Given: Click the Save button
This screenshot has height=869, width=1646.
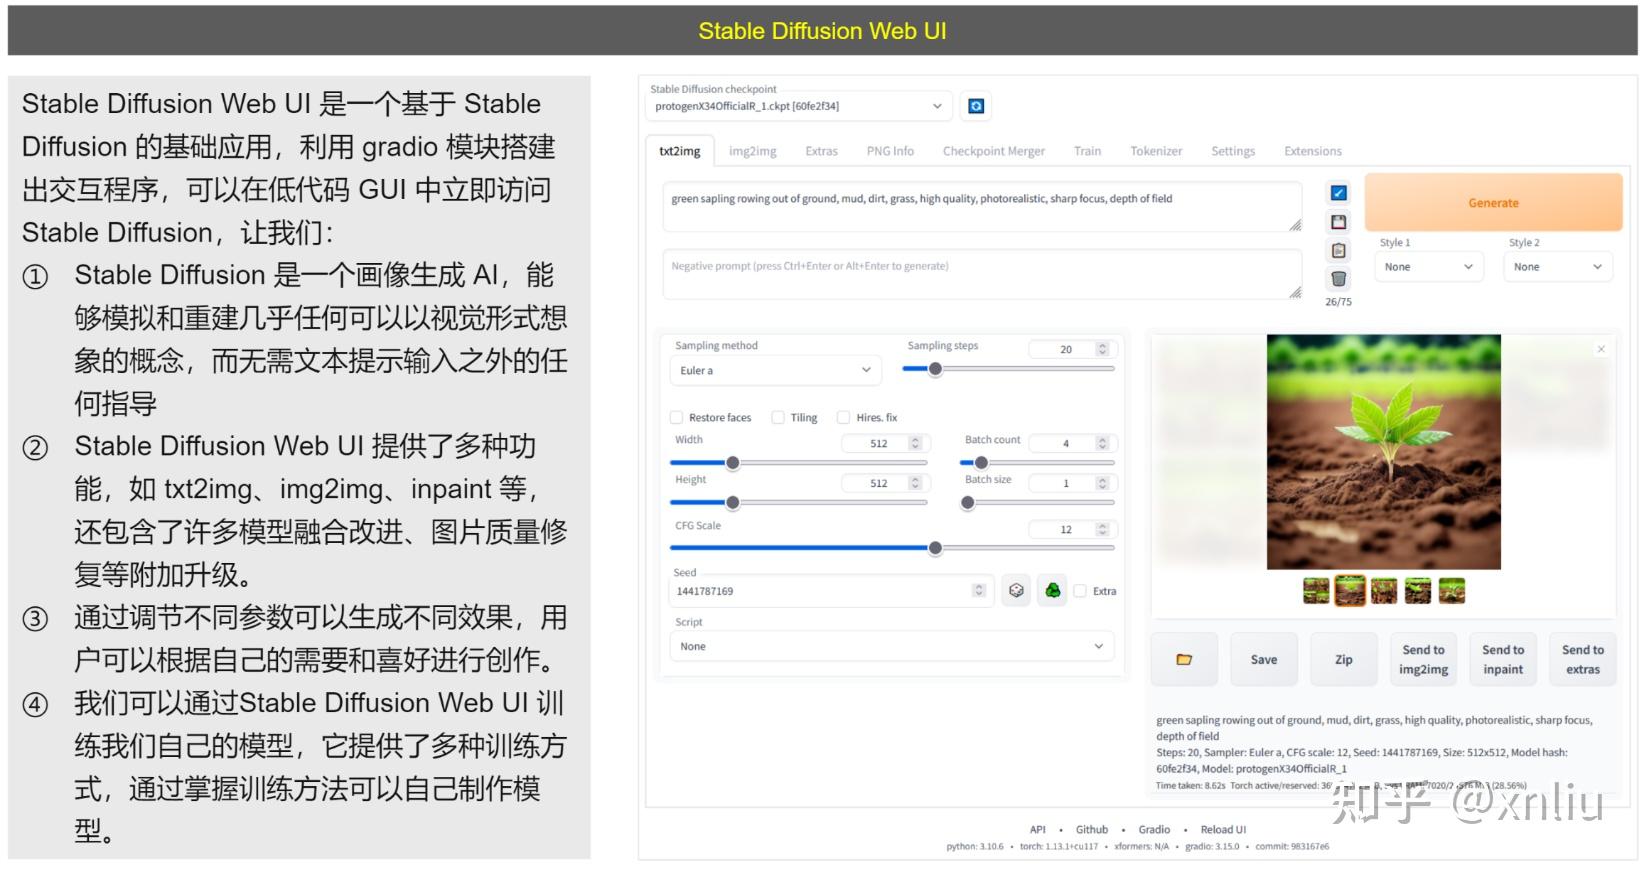Looking at the screenshot, I should 1264,660.
